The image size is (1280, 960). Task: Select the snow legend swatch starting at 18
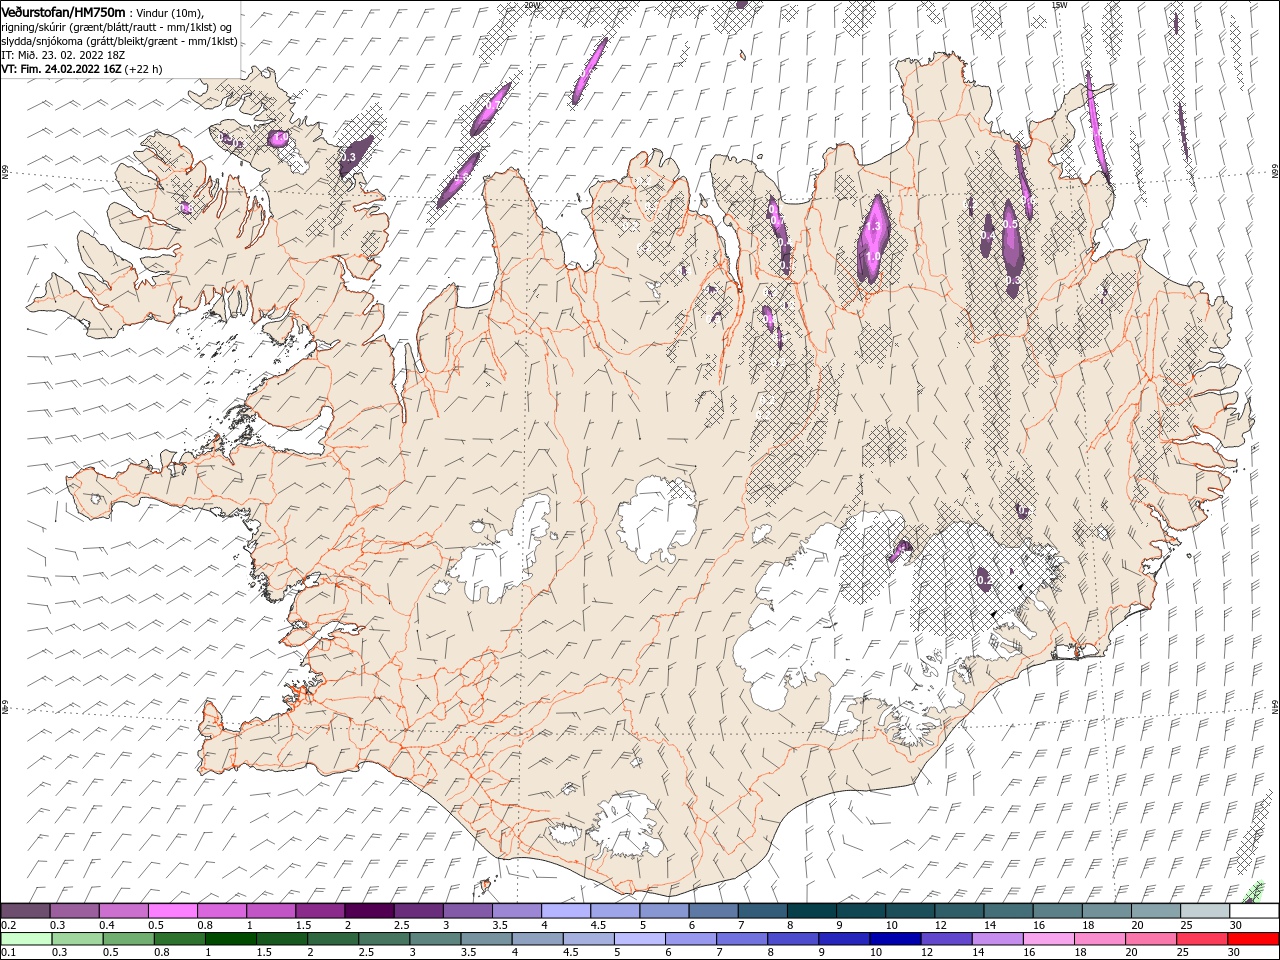click(x=1105, y=910)
